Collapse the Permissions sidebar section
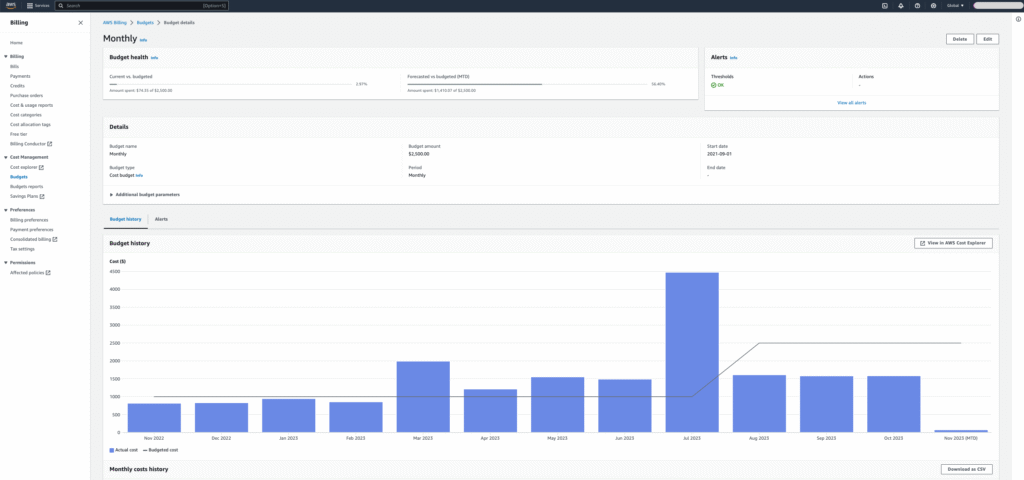 [x=6, y=262]
